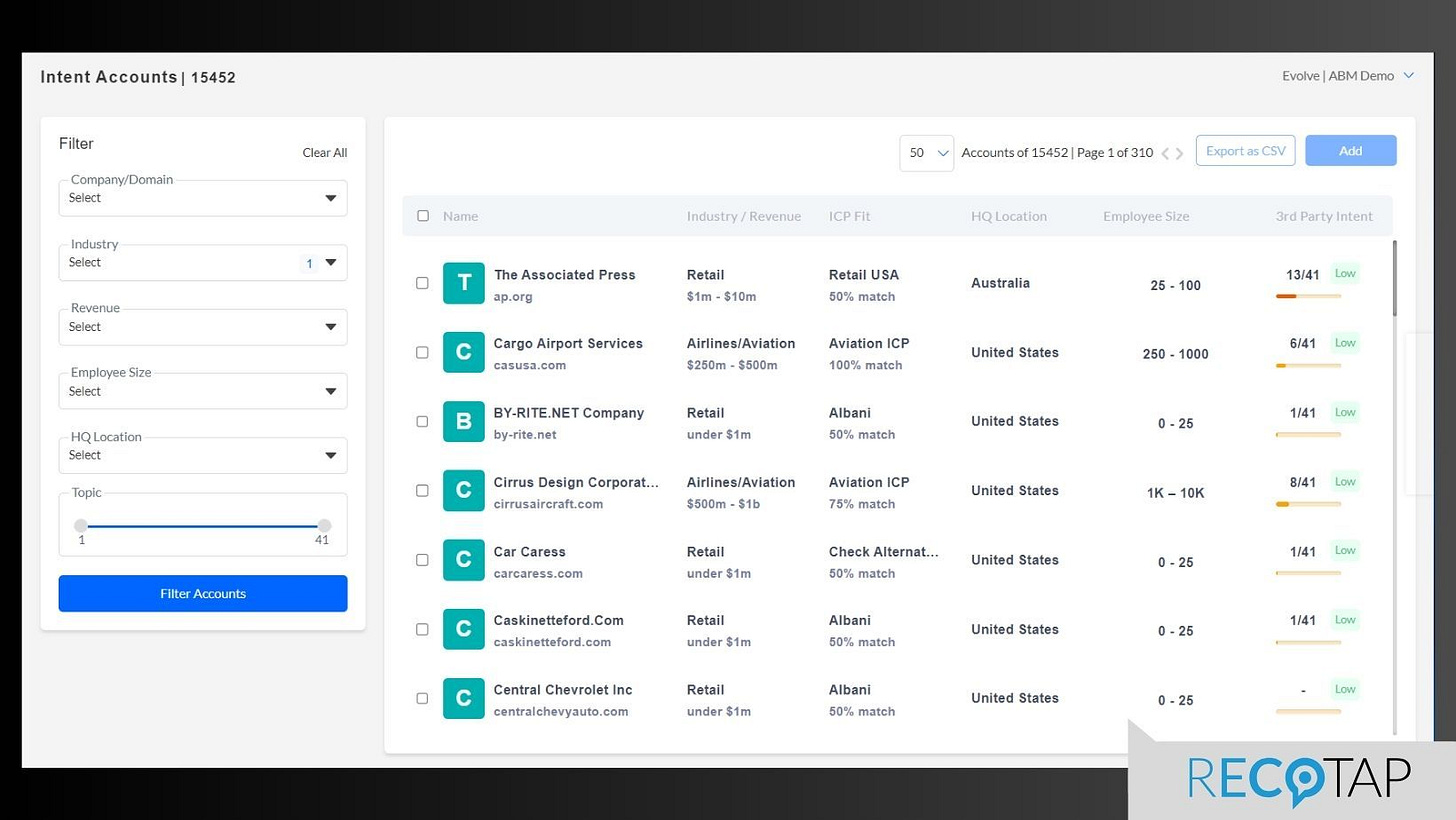The image size is (1456, 820).
Task: Click centralchevyauto.com domain text
Action: click(561, 712)
